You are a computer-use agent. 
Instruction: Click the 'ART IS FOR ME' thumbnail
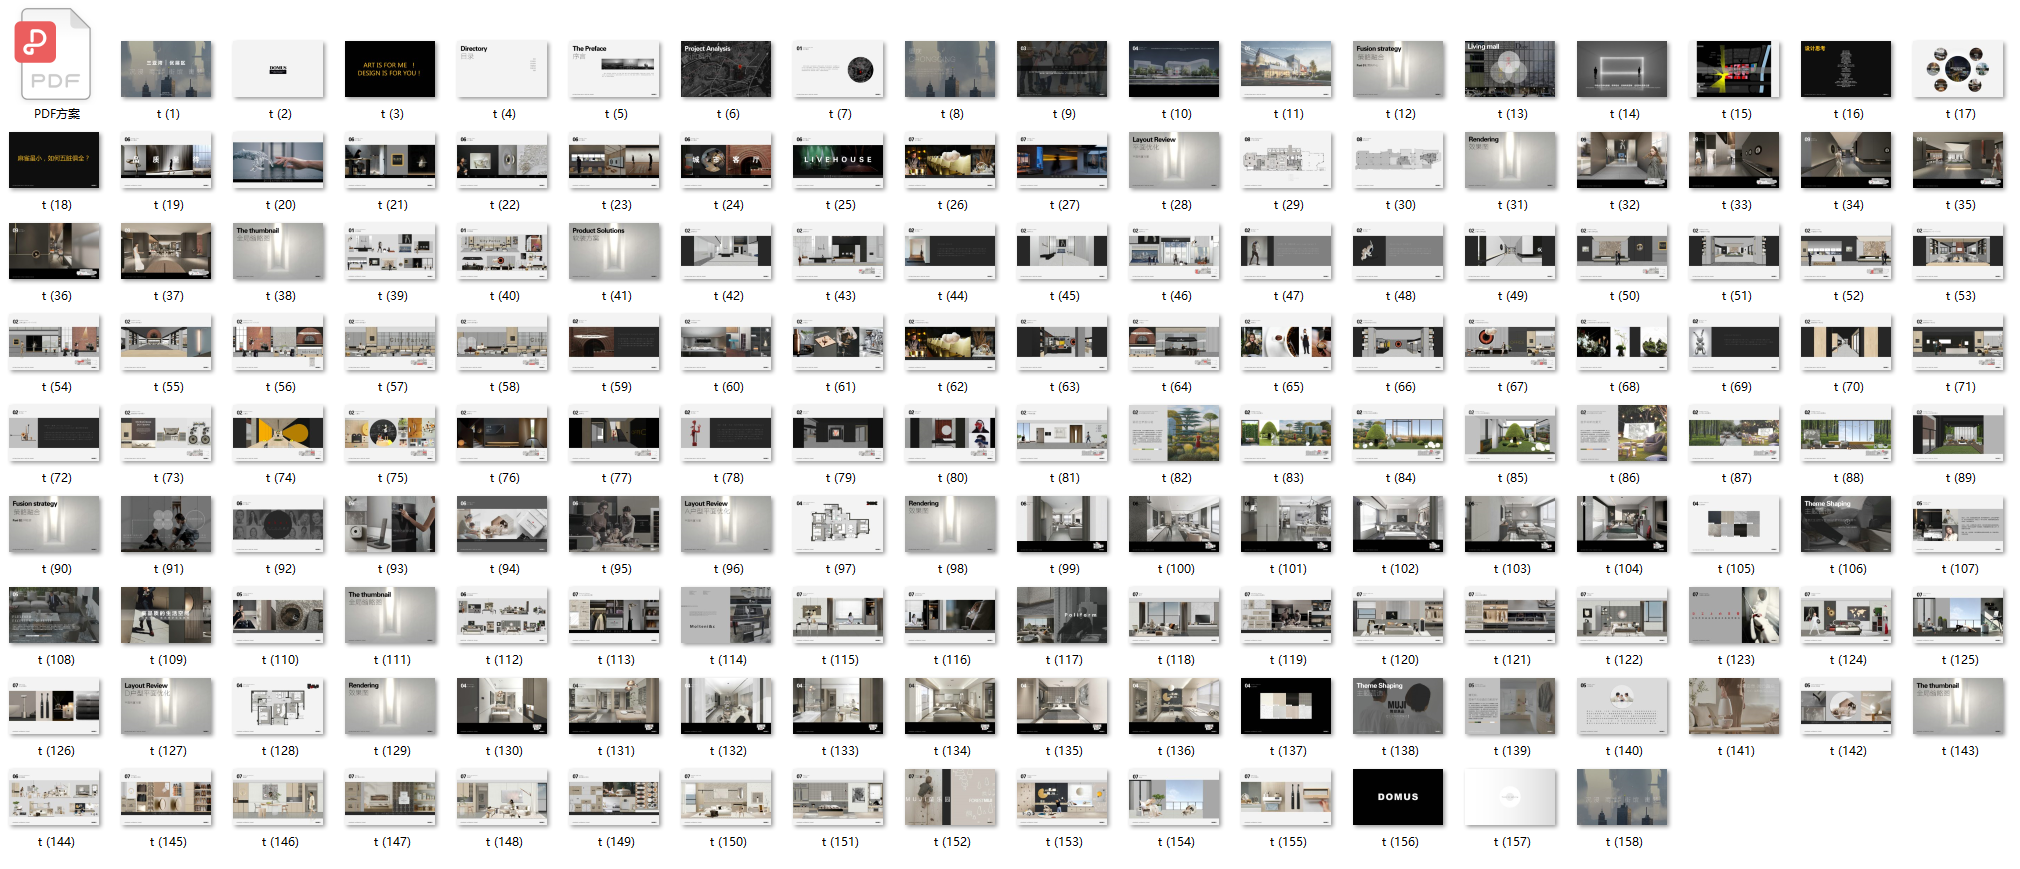390,69
